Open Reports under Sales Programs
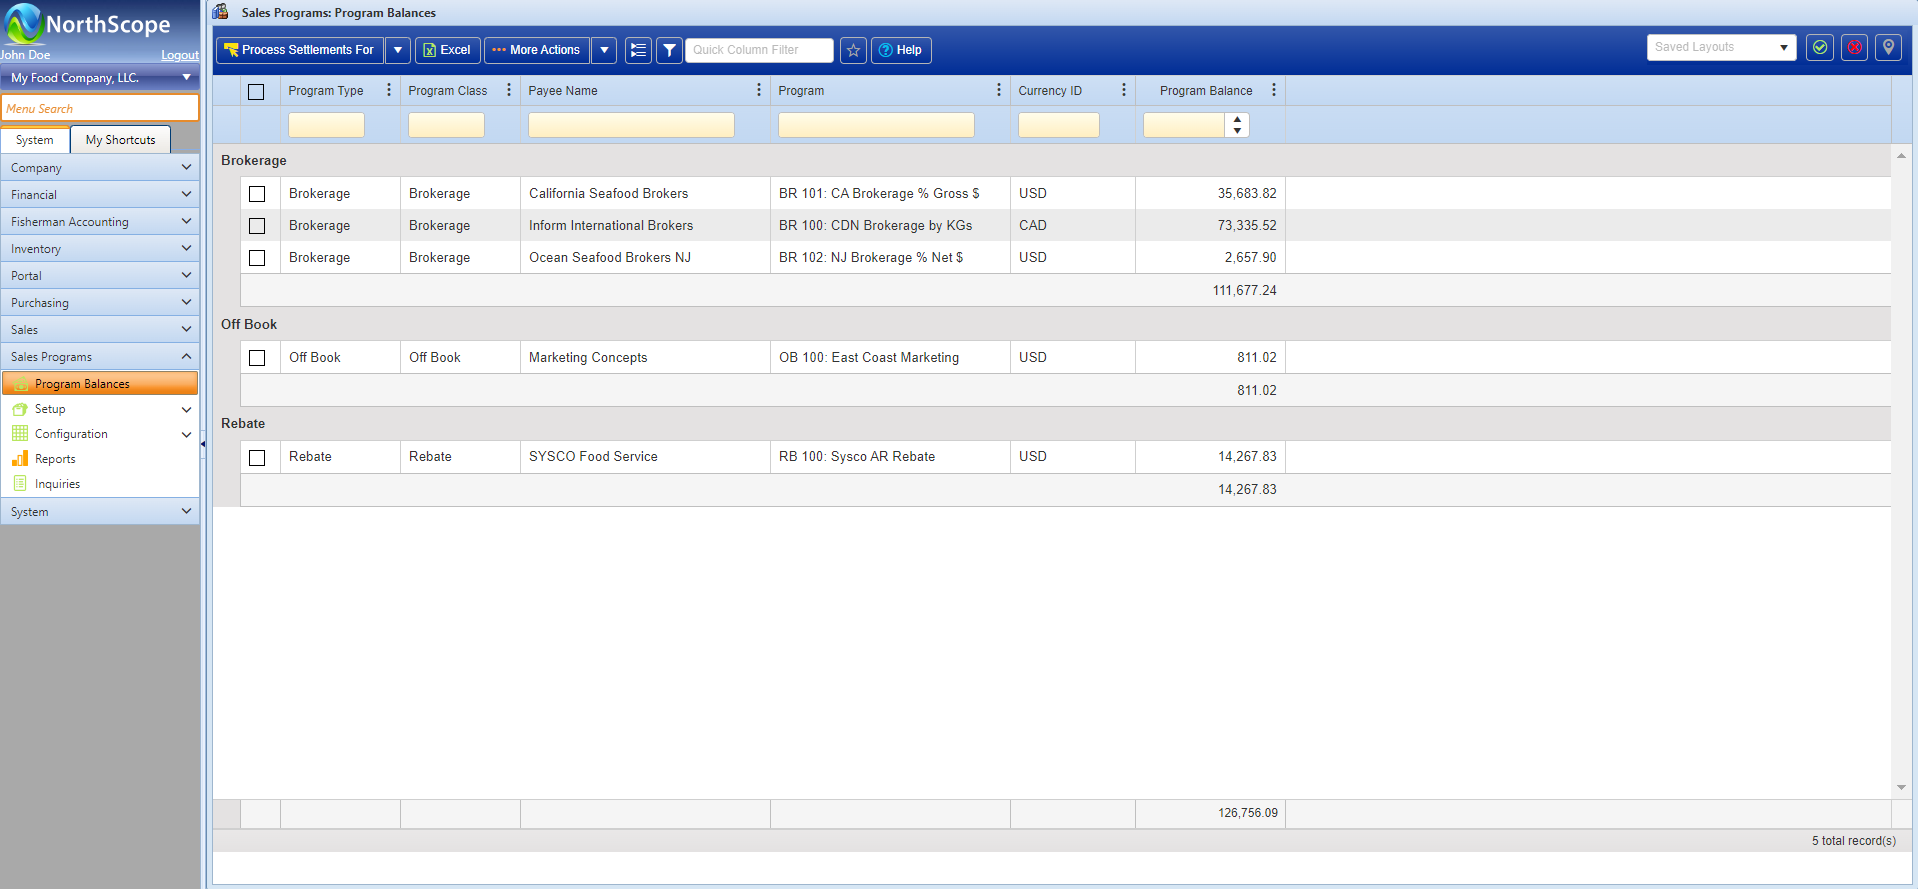 pos(55,459)
